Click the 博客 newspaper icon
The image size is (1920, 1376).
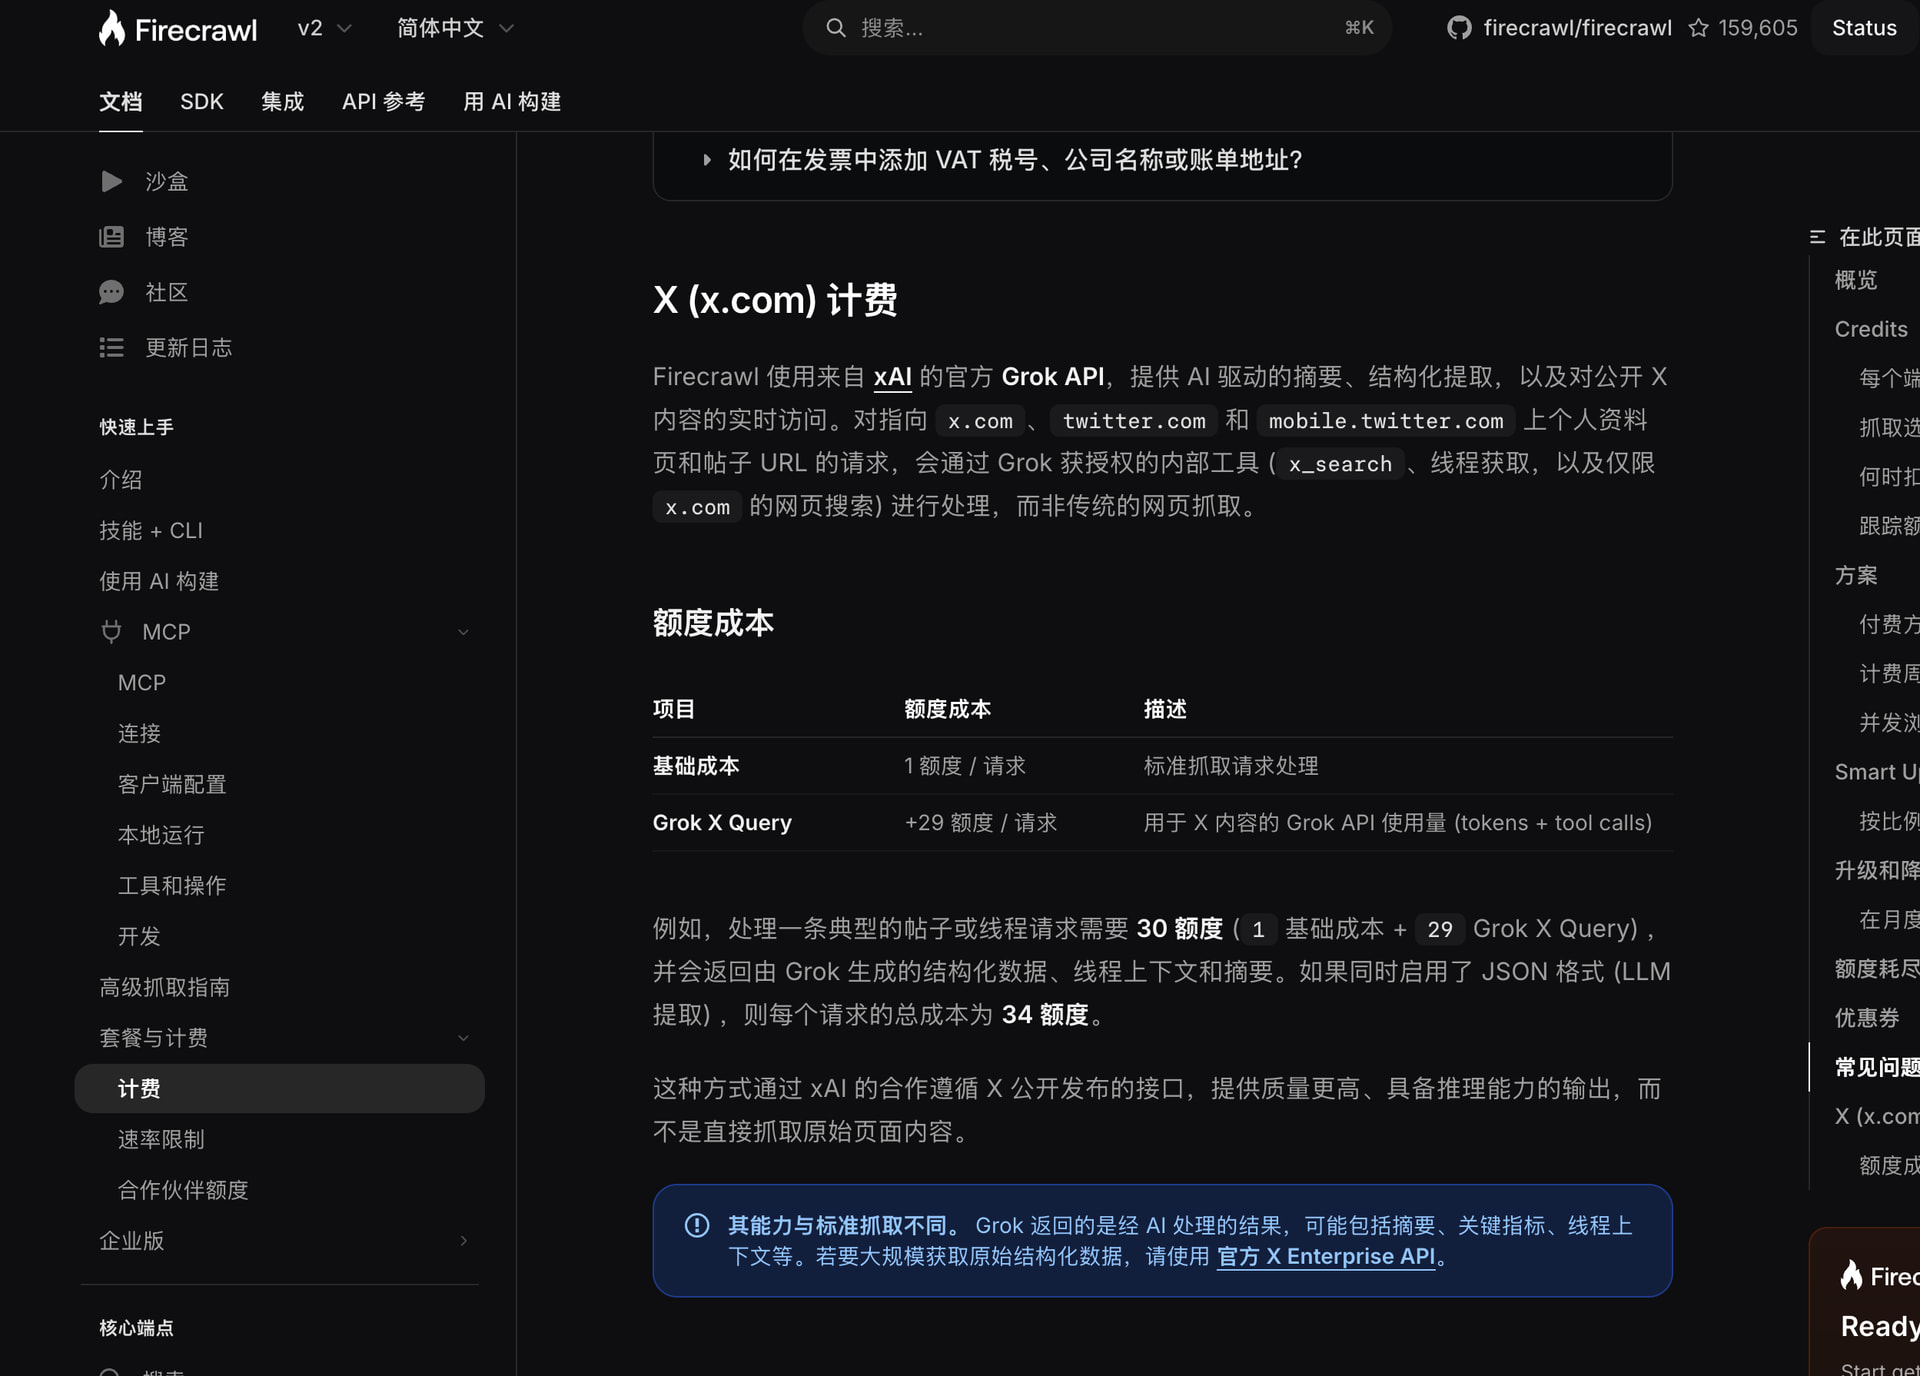(x=111, y=237)
